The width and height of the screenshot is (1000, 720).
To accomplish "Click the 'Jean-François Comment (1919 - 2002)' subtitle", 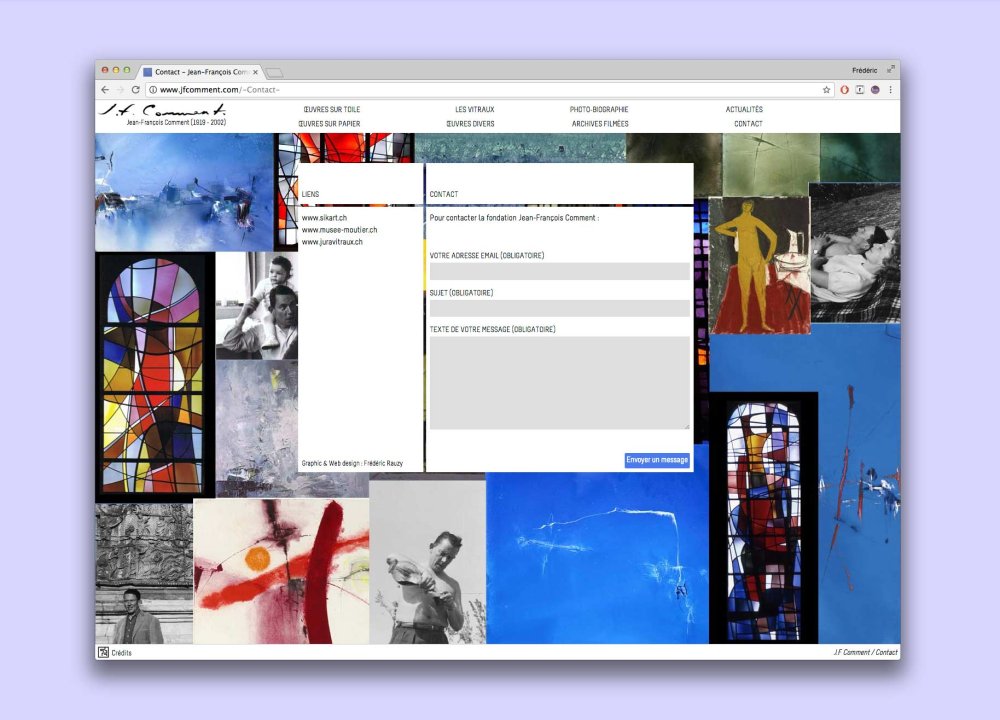I will [x=176, y=122].
